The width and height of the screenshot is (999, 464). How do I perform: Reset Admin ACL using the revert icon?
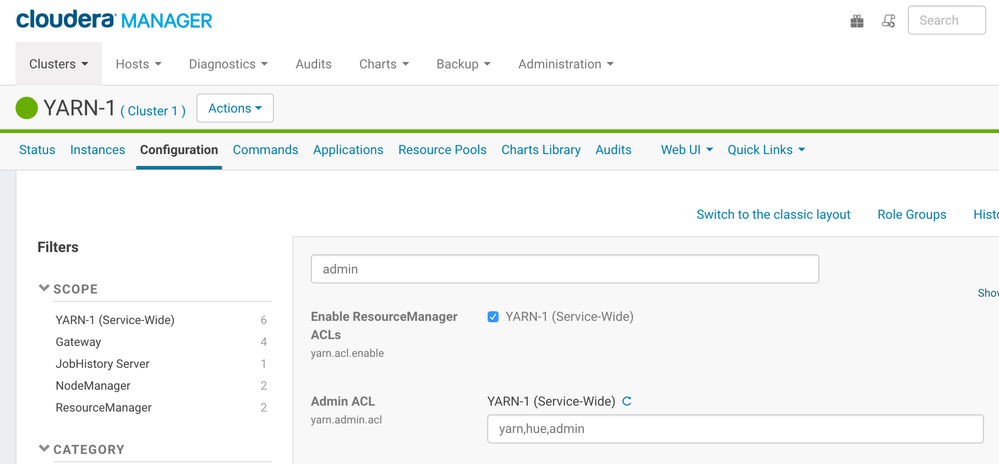pos(627,402)
